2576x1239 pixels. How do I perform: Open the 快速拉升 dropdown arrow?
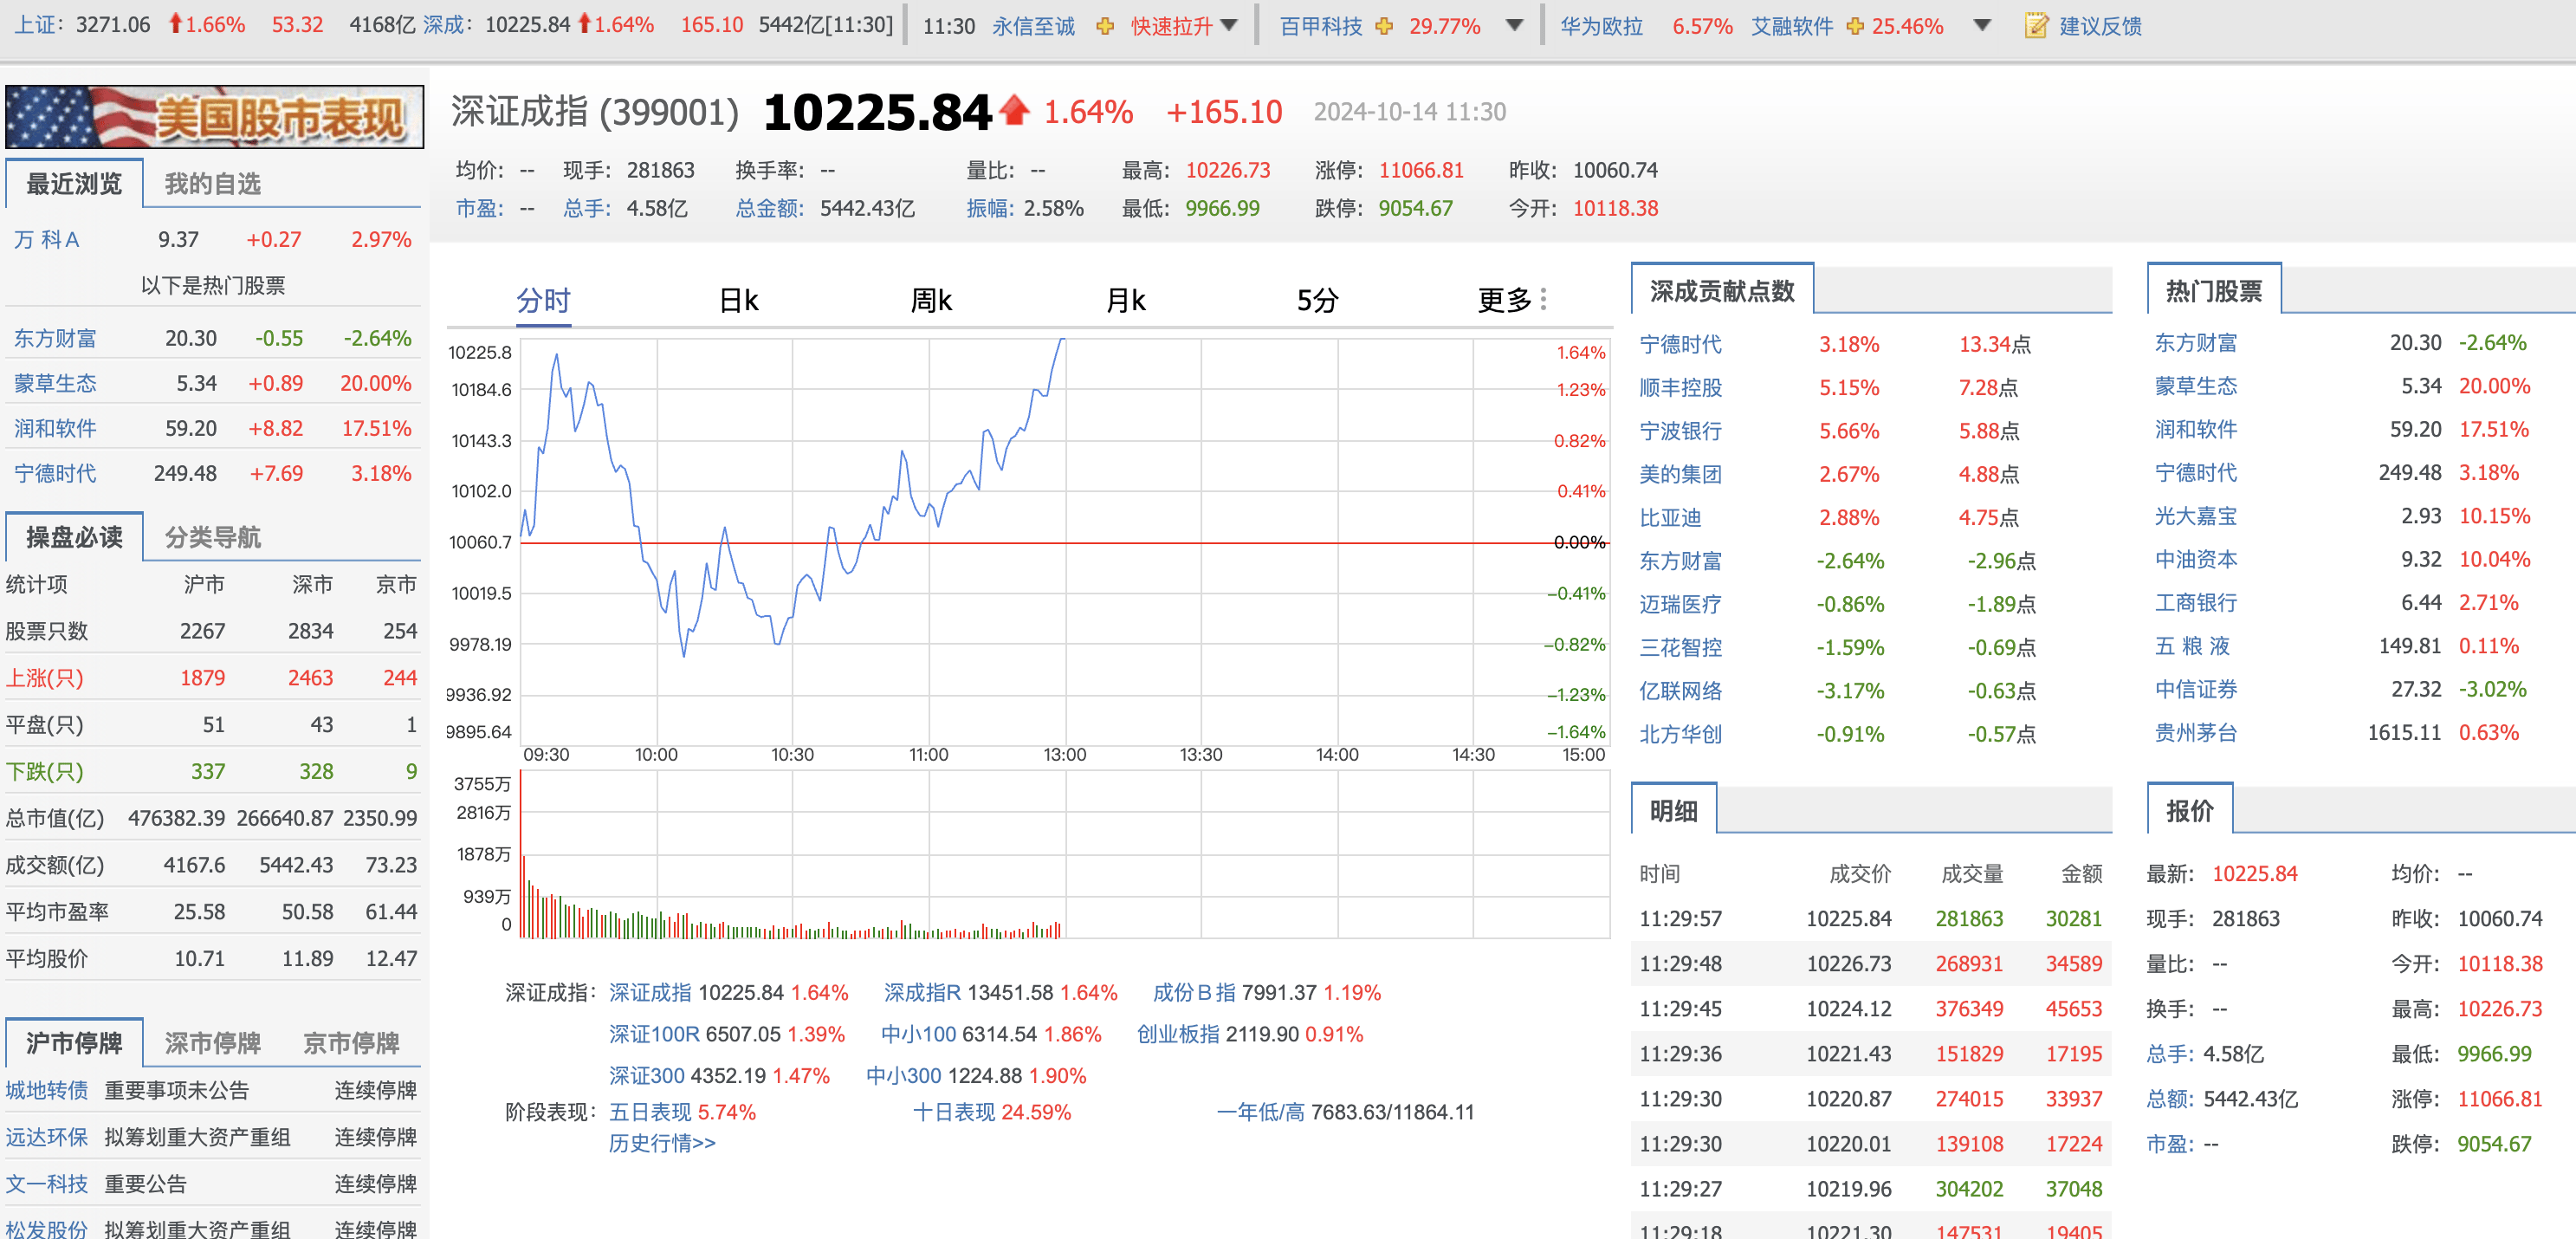point(1229,27)
